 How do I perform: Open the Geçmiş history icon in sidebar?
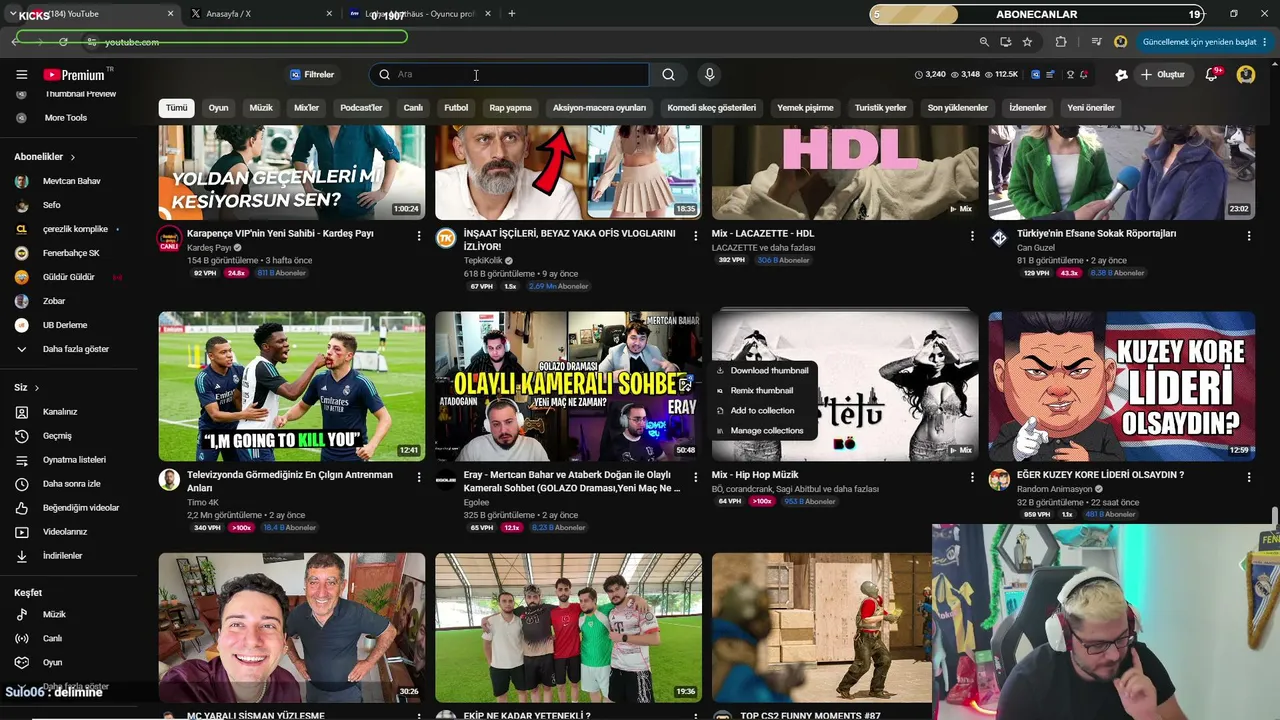(21, 436)
